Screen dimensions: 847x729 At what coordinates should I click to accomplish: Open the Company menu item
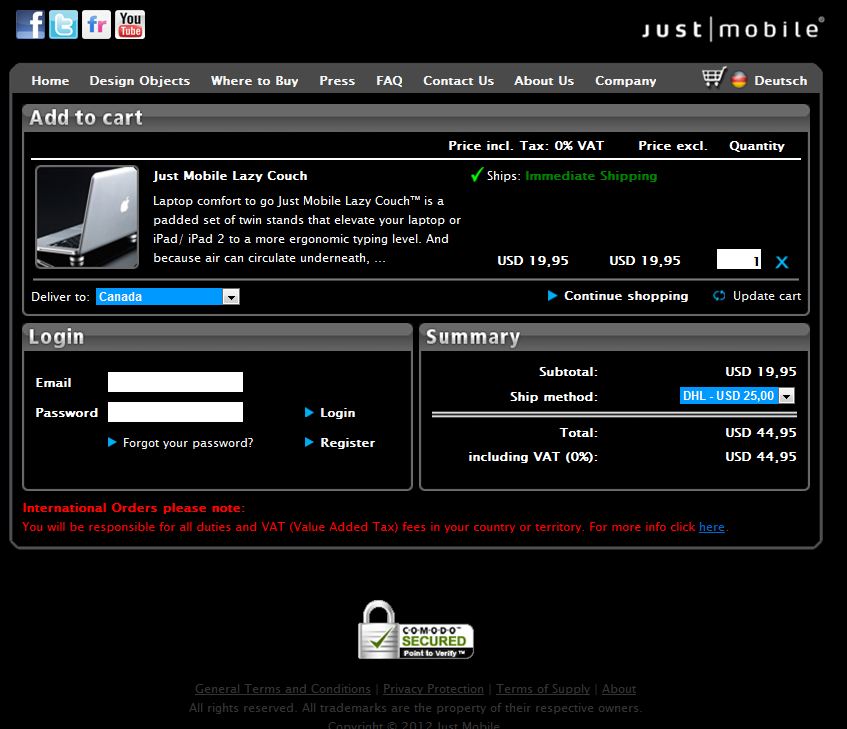pyautogui.click(x=626, y=81)
